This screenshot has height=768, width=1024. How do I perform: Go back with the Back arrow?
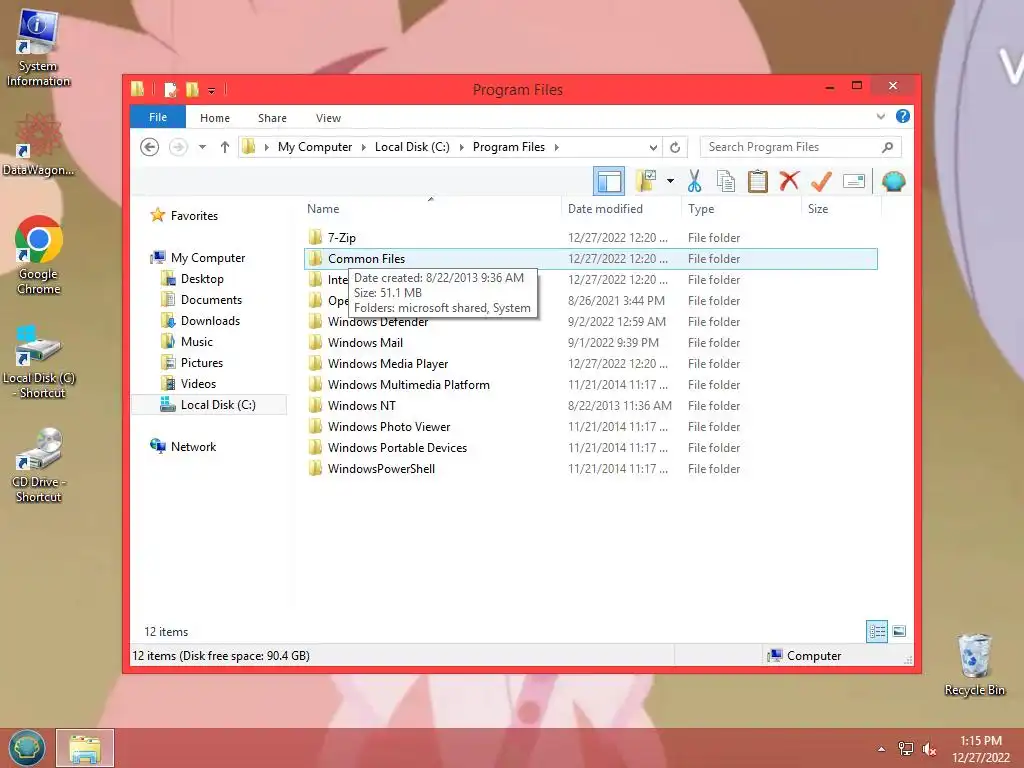pyautogui.click(x=150, y=147)
